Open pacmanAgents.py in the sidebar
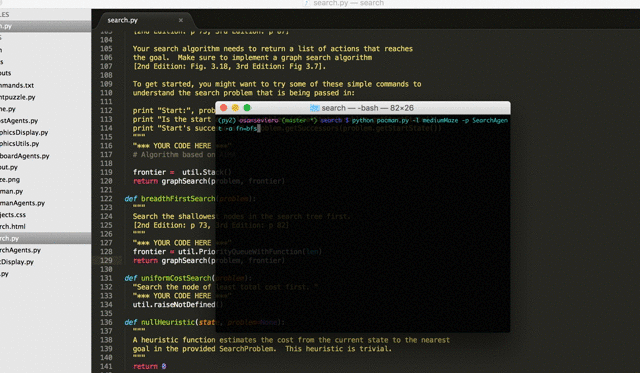The height and width of the screenshot is (373, 640). 22,203
